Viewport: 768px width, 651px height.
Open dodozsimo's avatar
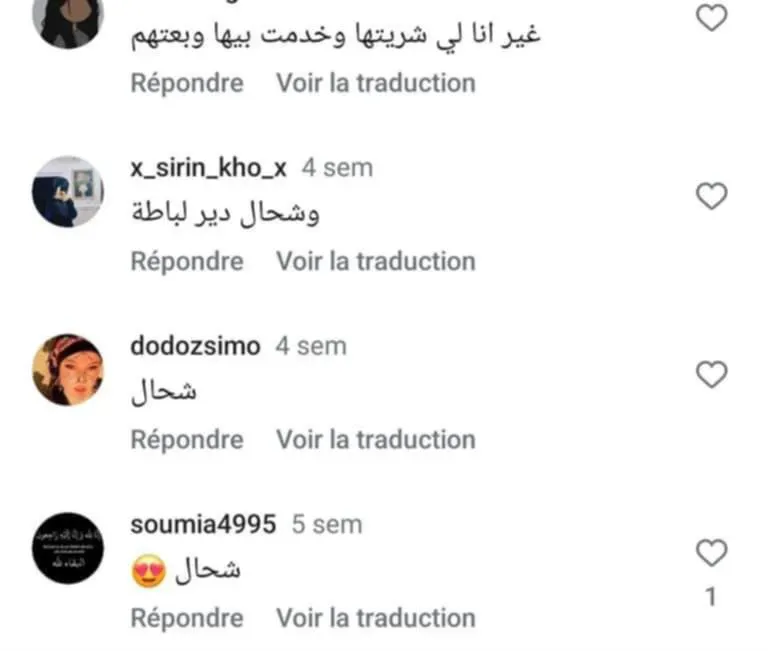click(68, 370)
